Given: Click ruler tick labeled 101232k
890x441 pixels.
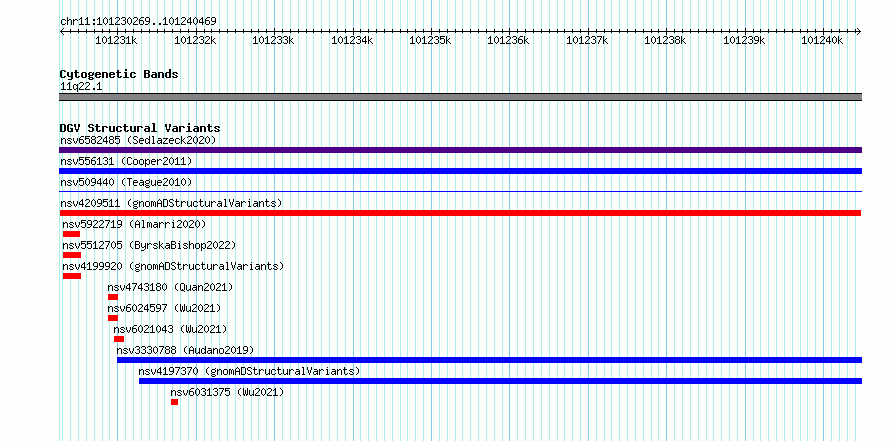Looking at the screenshot, I should (x=195, y=40).
